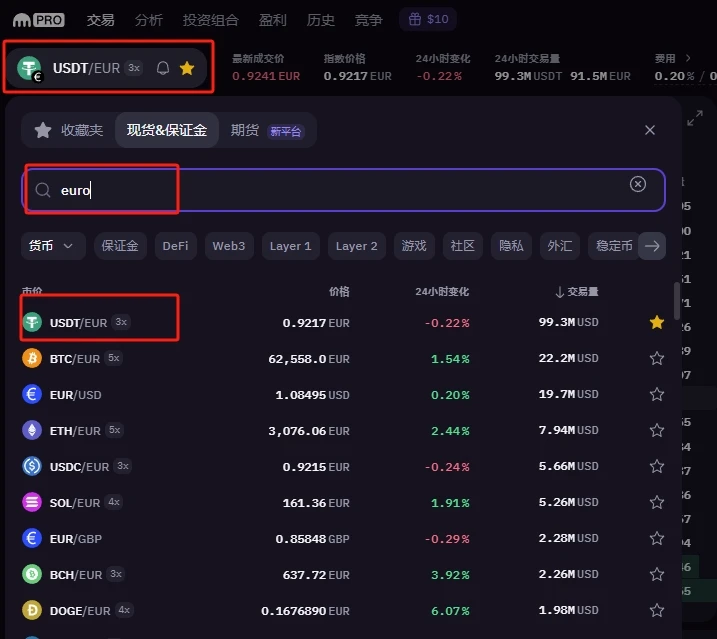Filter by 游戏 category

click(414, 246)
